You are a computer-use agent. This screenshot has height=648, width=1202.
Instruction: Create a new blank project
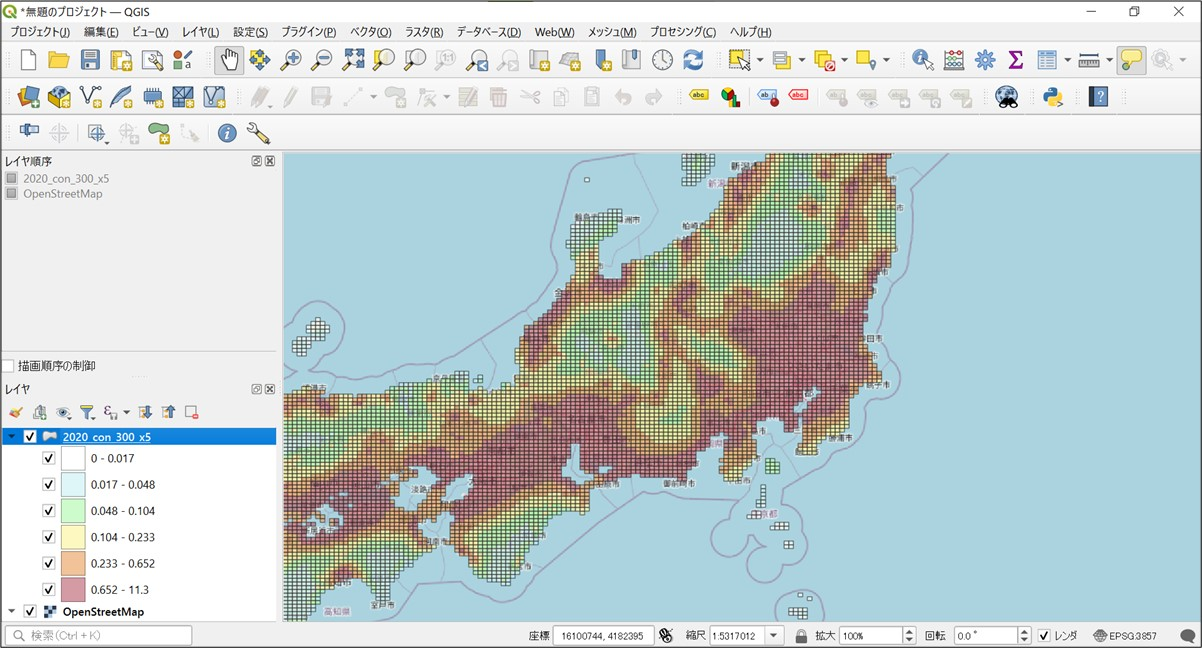(x=28, y=60)
